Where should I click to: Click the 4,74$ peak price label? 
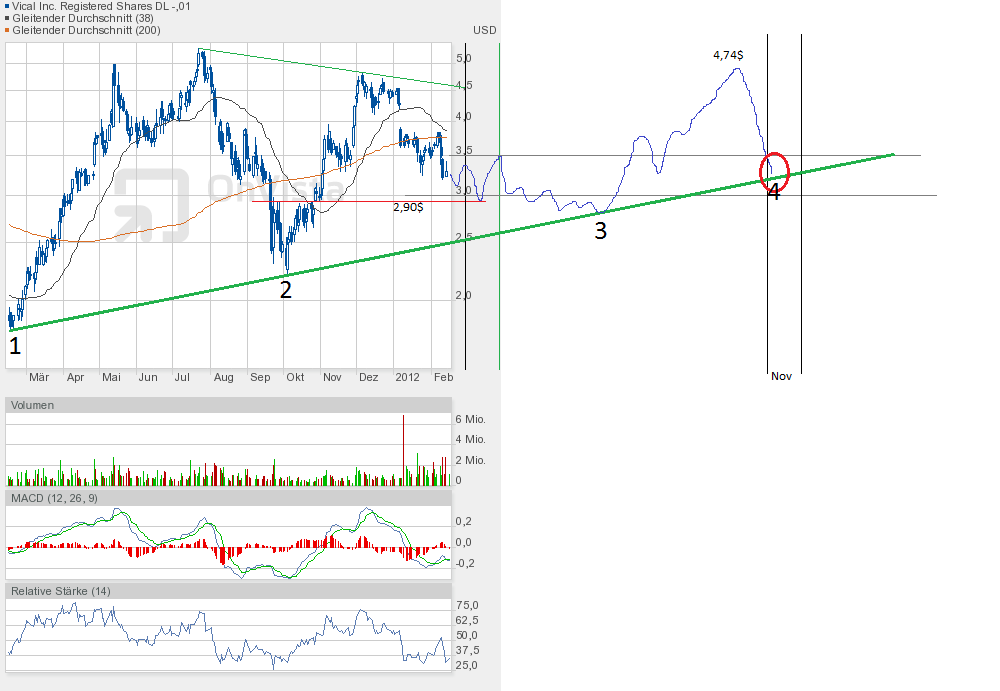tap(727, 56)
